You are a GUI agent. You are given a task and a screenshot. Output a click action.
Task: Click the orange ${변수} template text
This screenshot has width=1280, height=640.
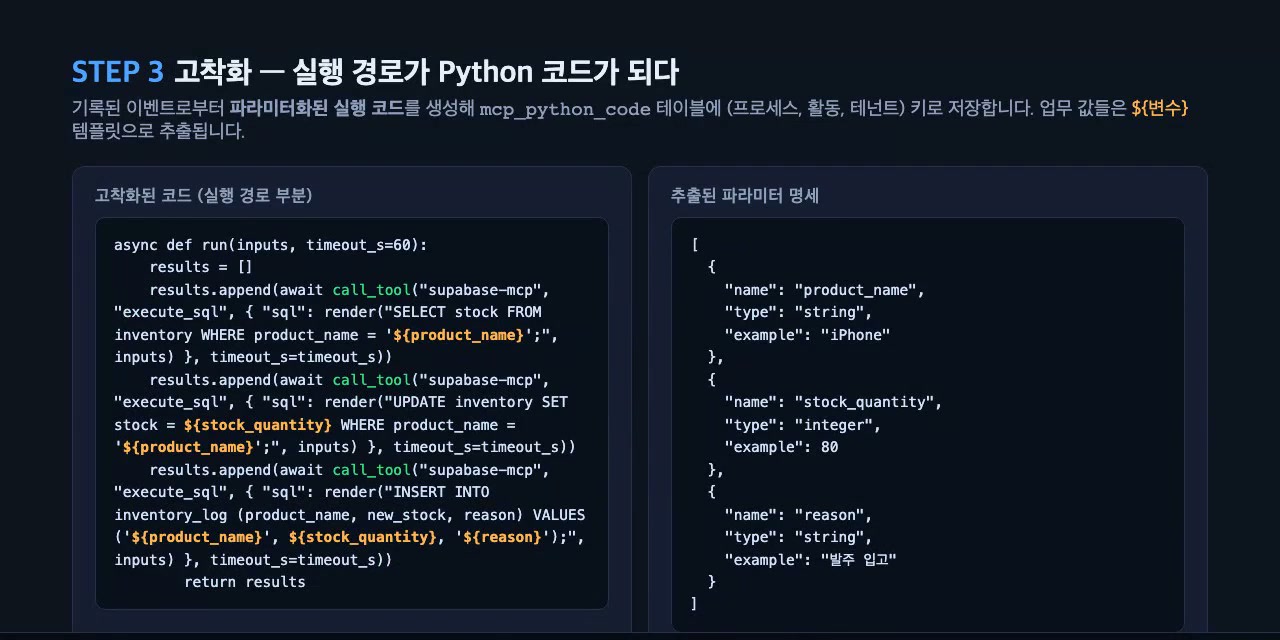point(1159,108)
